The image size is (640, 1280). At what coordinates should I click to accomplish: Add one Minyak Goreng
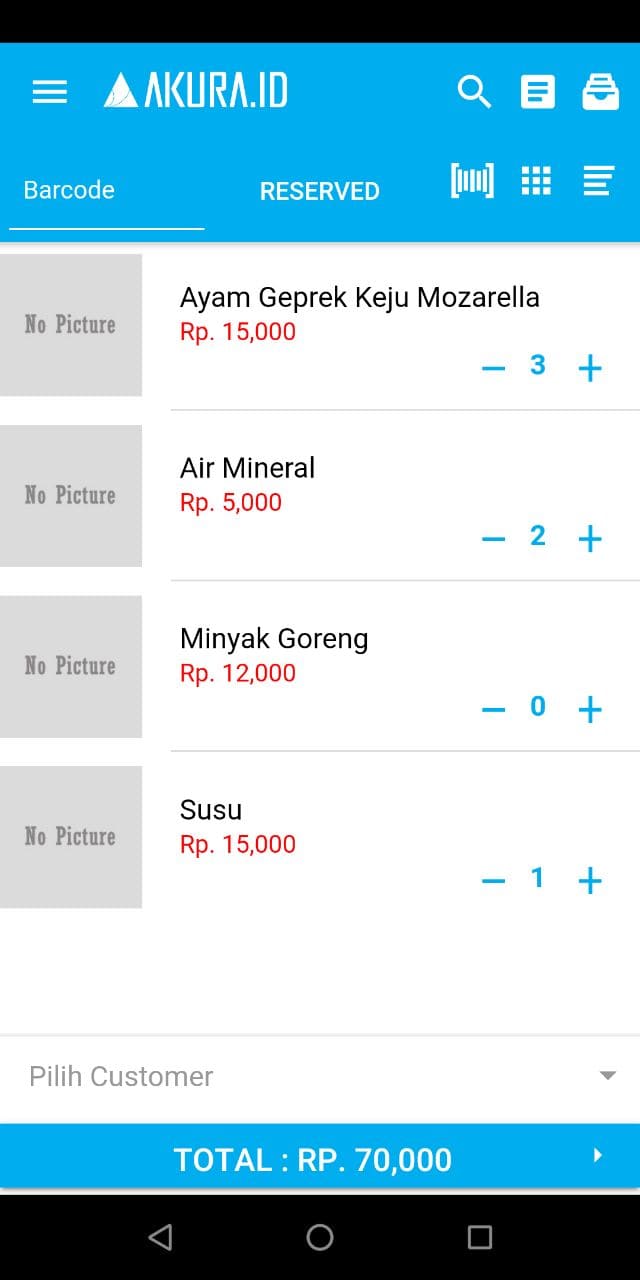[x=590, y=710]
